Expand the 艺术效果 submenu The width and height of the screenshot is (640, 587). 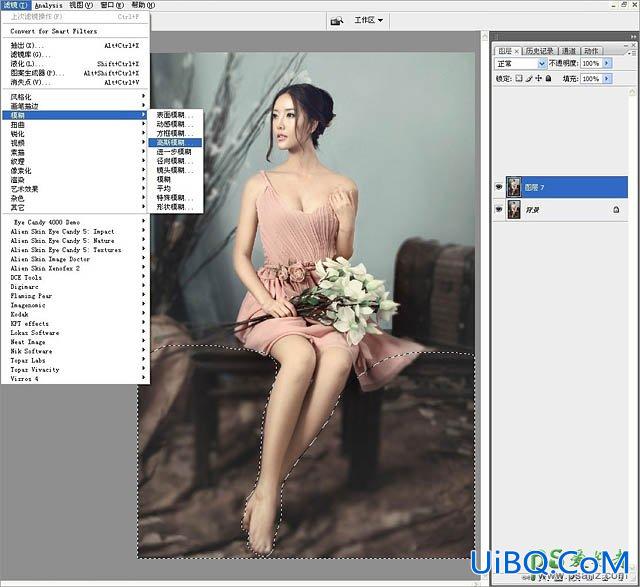(75, 189)
